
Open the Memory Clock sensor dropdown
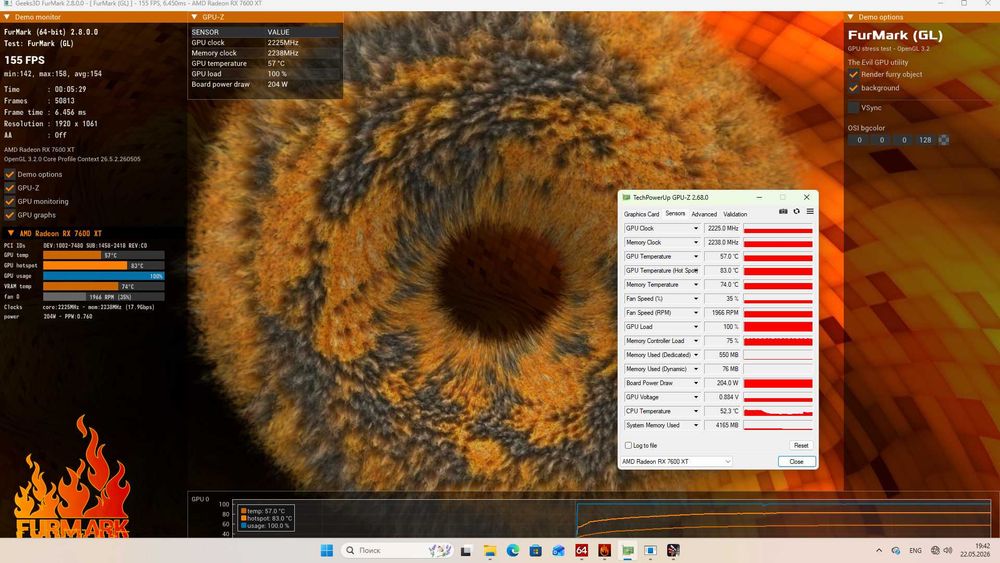click(x=696, y=242)
